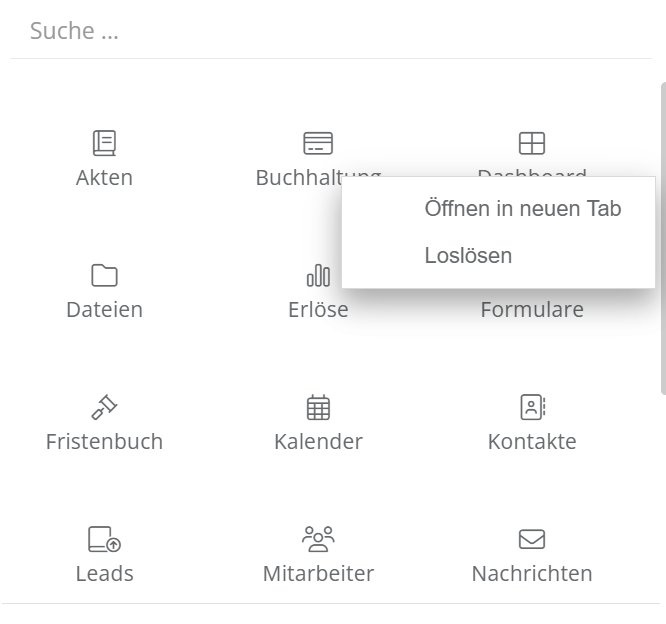Click the Formulare label
The height and width of the screenshot is (624, 666).
click(x=532, y=310)
